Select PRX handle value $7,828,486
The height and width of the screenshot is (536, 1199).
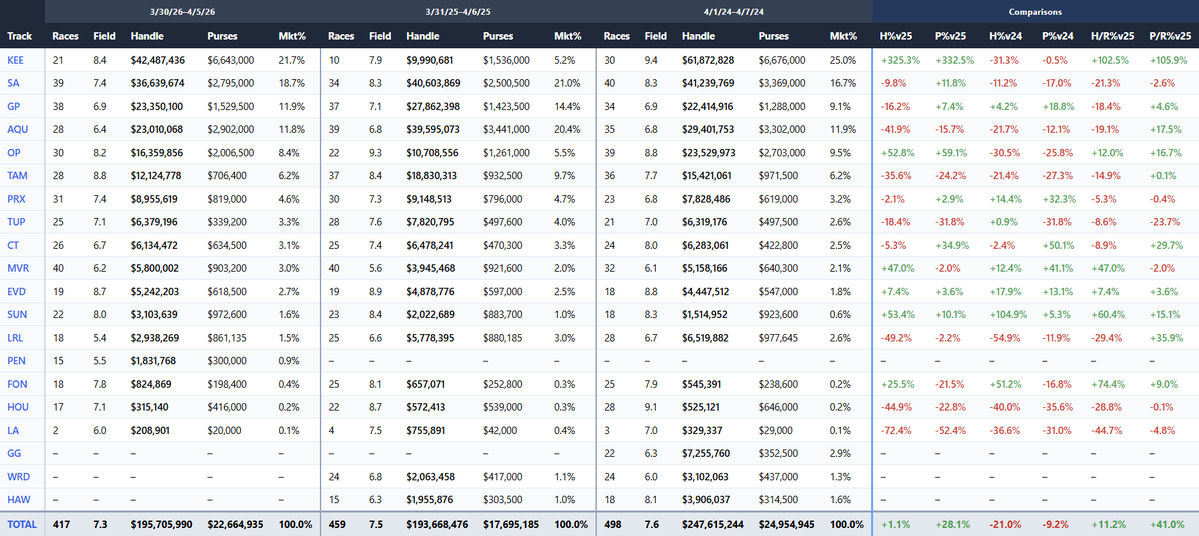(707, 199)
